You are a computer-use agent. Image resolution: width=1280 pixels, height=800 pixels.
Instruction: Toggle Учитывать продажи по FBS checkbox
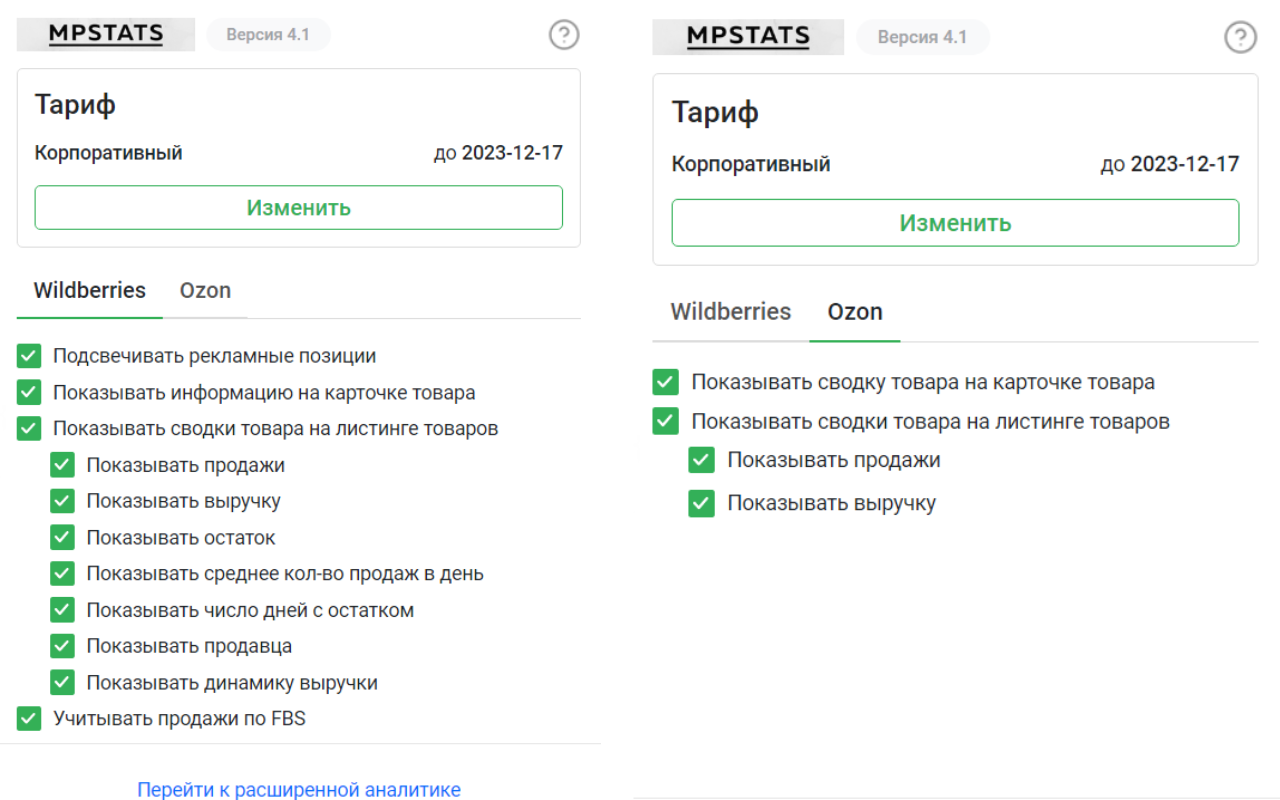point(29,718)
